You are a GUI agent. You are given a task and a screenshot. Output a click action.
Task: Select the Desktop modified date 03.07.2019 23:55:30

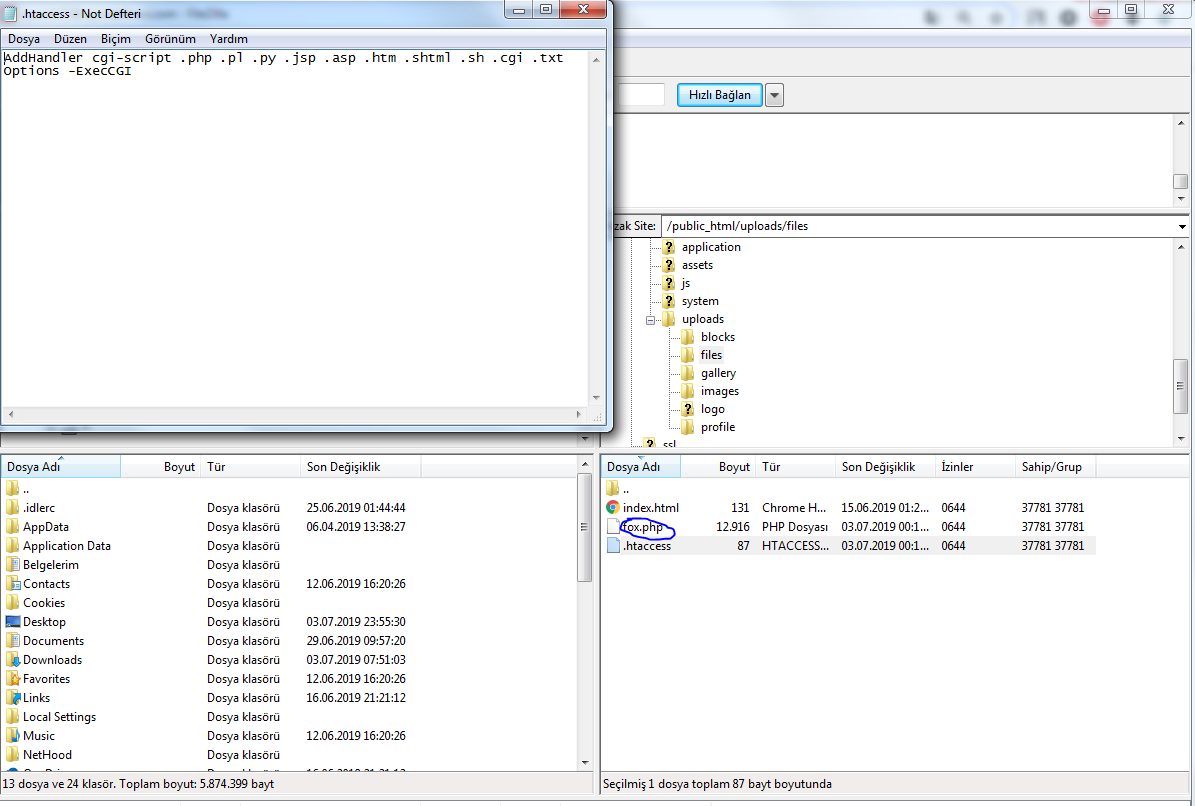coord(356,622)
